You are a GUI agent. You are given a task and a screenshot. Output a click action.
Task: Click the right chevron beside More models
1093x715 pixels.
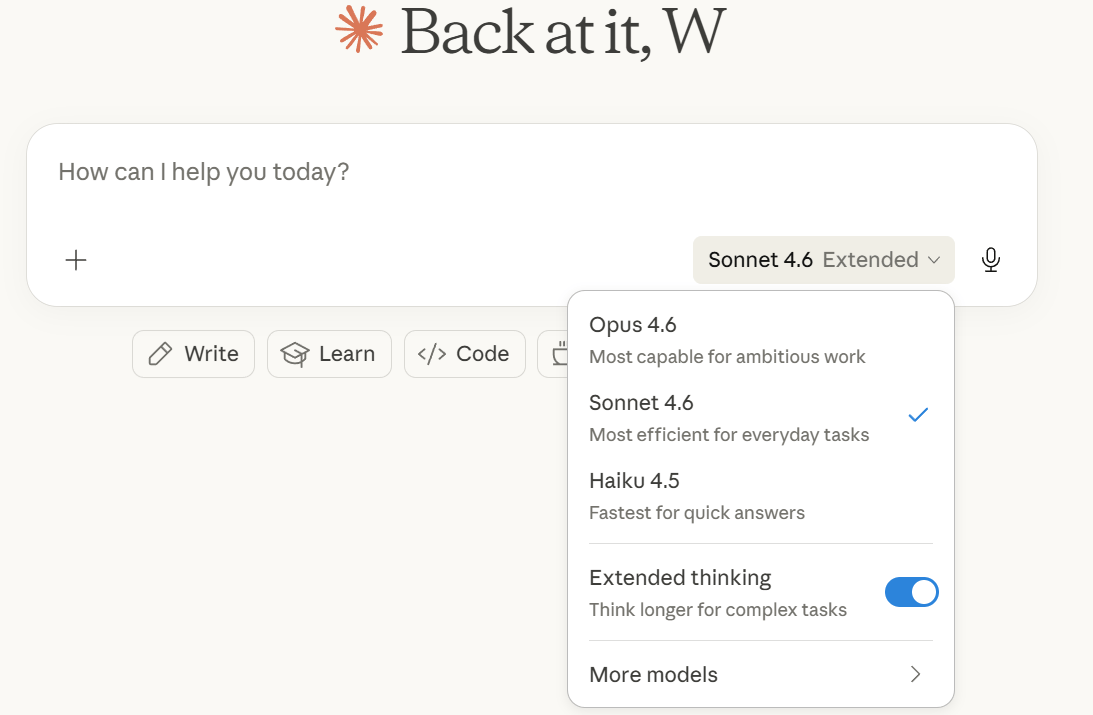pos(915,674)
